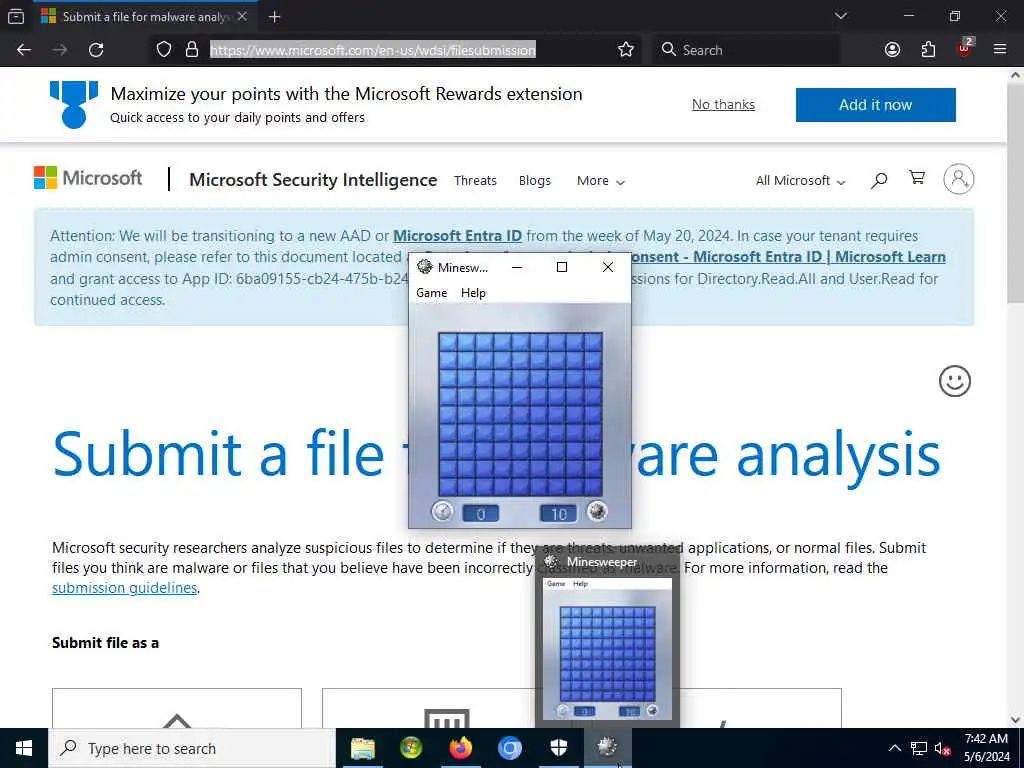This screenshot has height=768, width=1024.
Task: Click the Microsoft Security Intelligence heading link
Action: click(313, 180)
